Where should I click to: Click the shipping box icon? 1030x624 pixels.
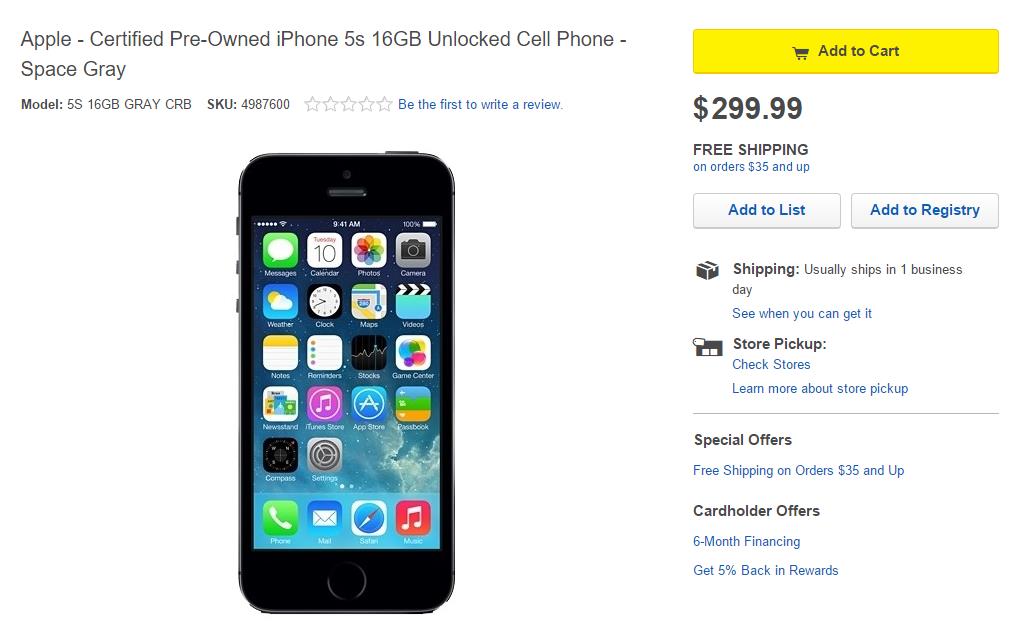click(707, 270)
